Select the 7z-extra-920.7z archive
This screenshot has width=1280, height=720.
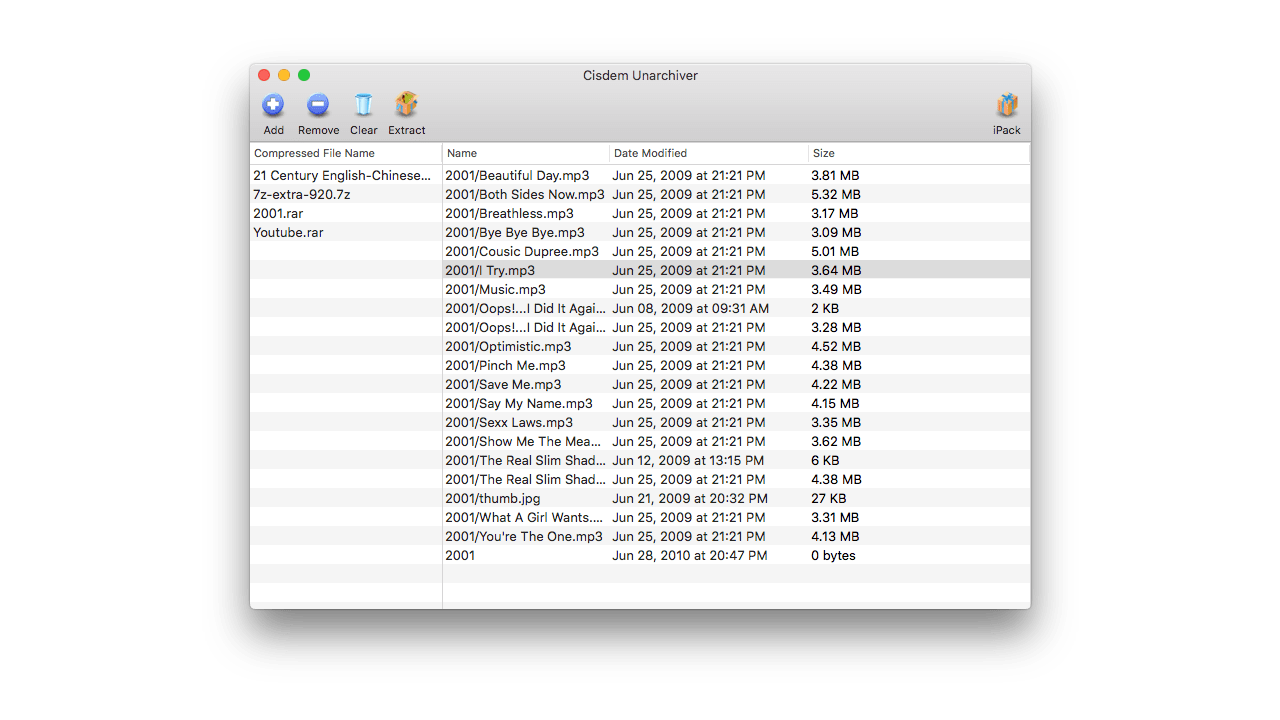(x=346, y=194)
